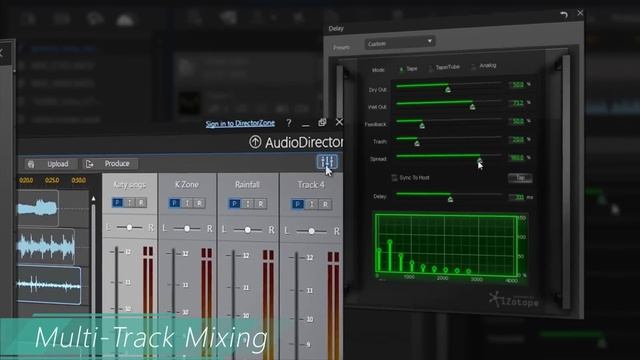Click the Spread percentage value field
The image size is (640, 360).
[x=517, y=158]
